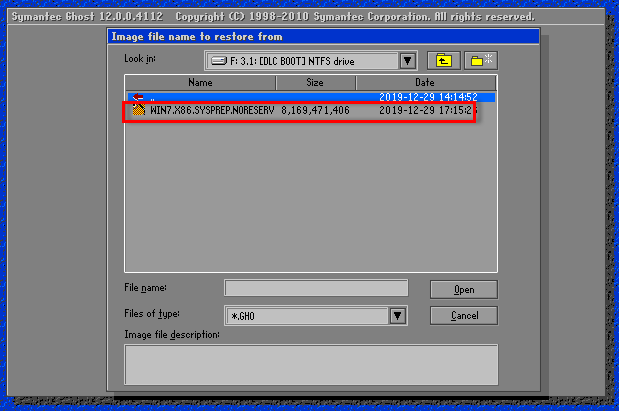The height and width of the screenshot is (411, 619).
Task: Select the WIN7.X86.SYSPREP.NORESERV file name
Action: click(212, 111)
